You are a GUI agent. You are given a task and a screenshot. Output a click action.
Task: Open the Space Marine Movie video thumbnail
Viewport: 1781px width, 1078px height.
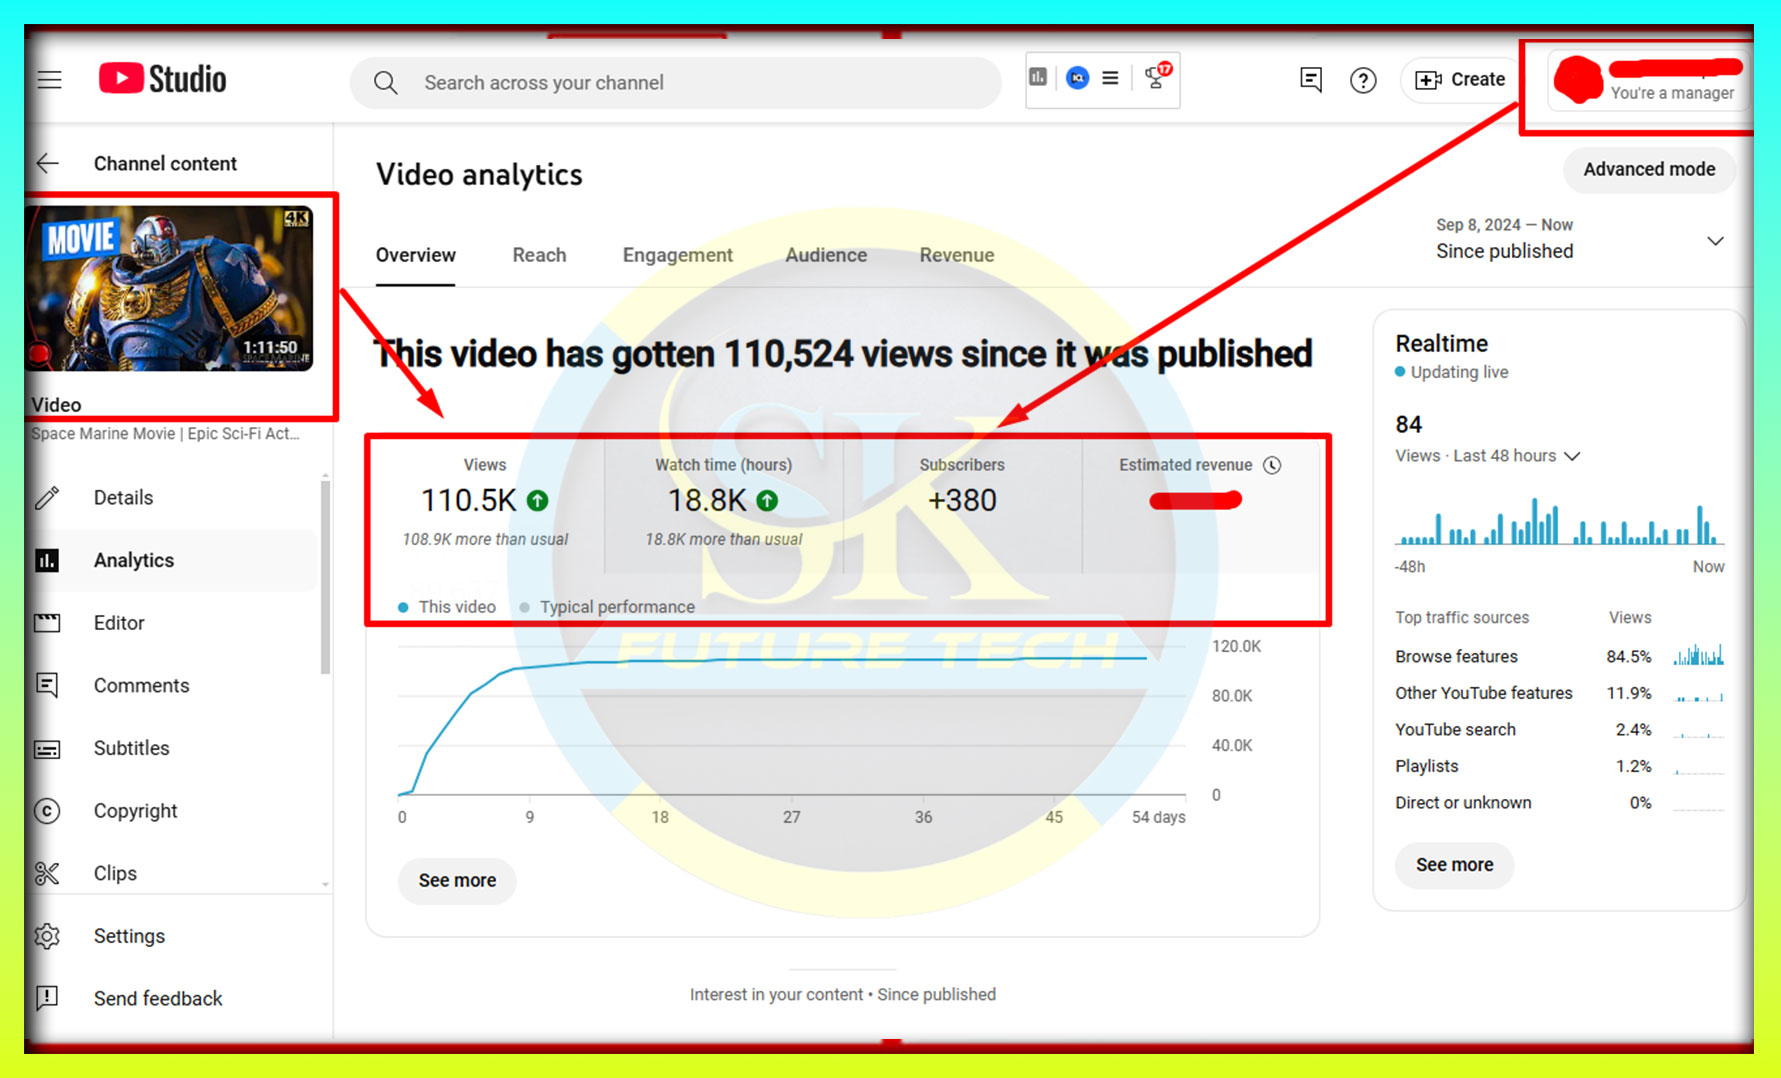click(170, 289)
